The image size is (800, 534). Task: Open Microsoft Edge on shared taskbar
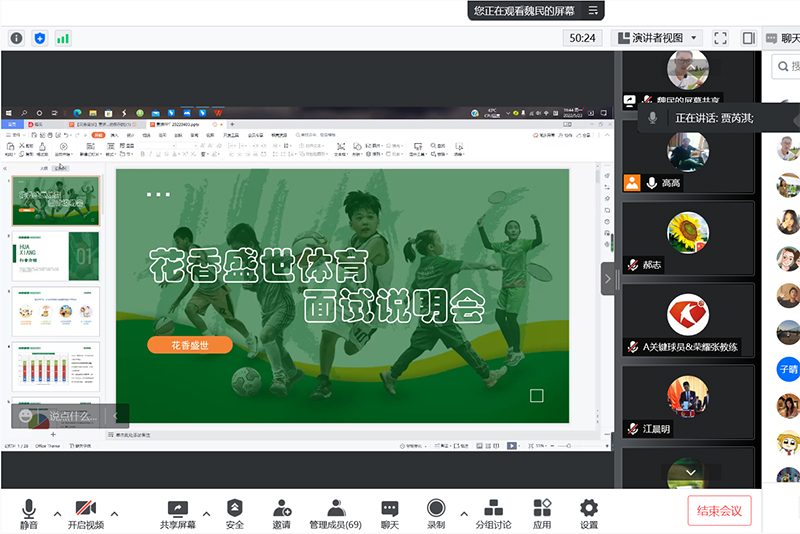(x=78, y=113)
